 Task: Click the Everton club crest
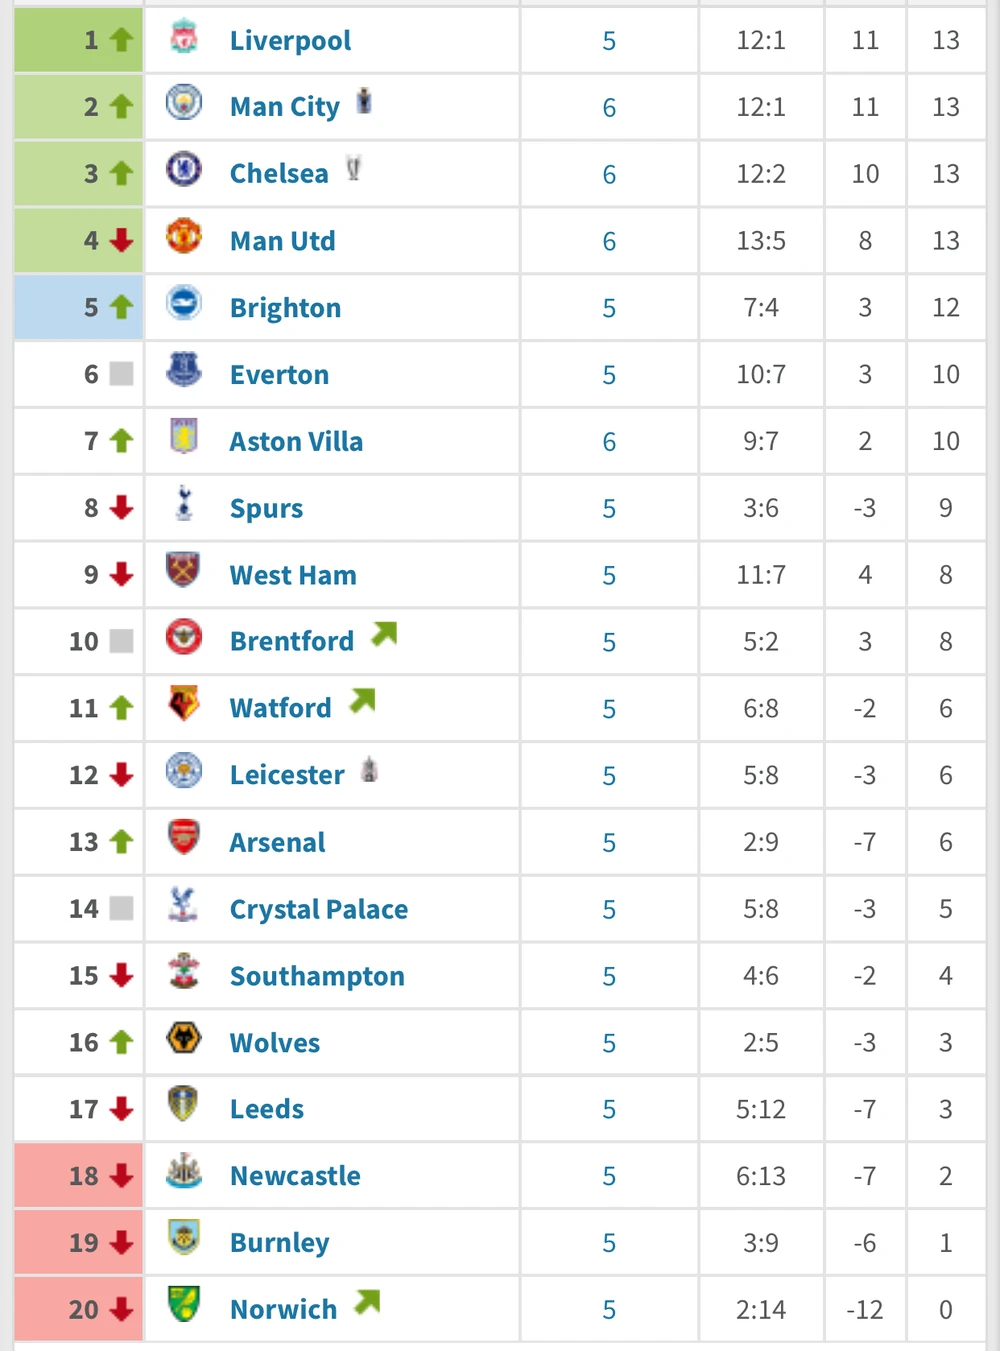coord(184,371)
